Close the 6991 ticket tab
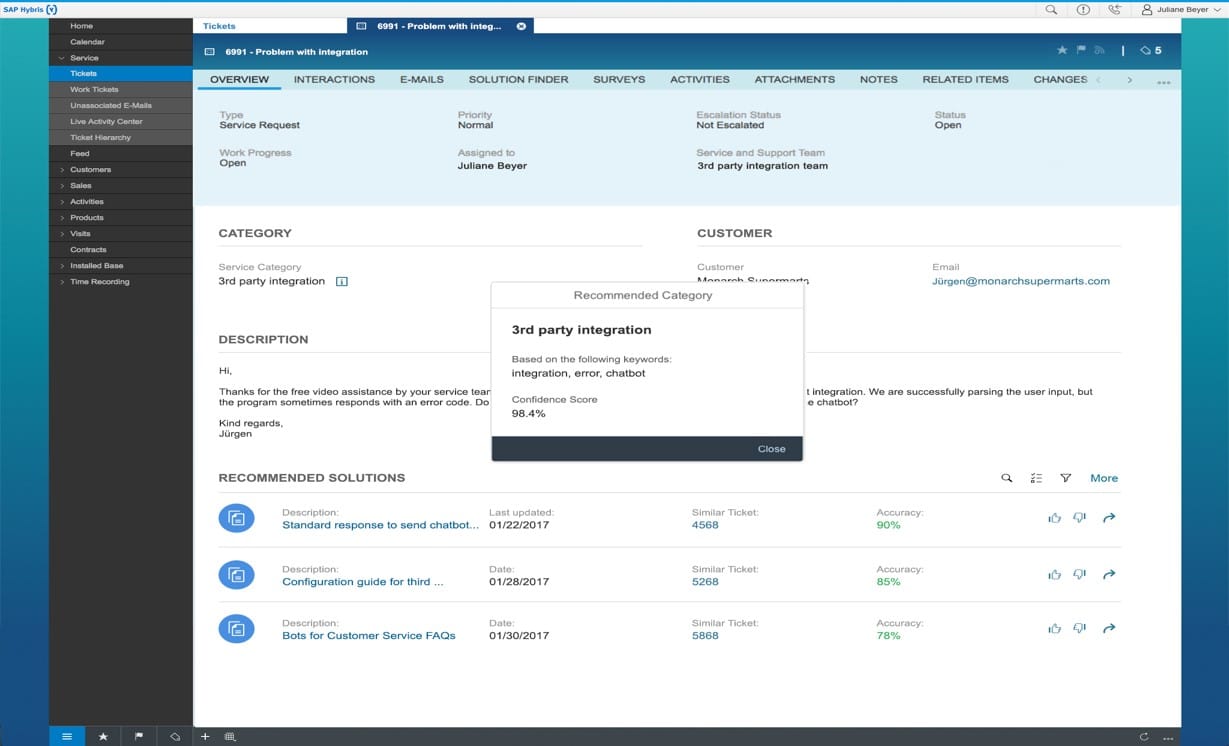This screenshot has height=746, width=1229. point(521,26)
